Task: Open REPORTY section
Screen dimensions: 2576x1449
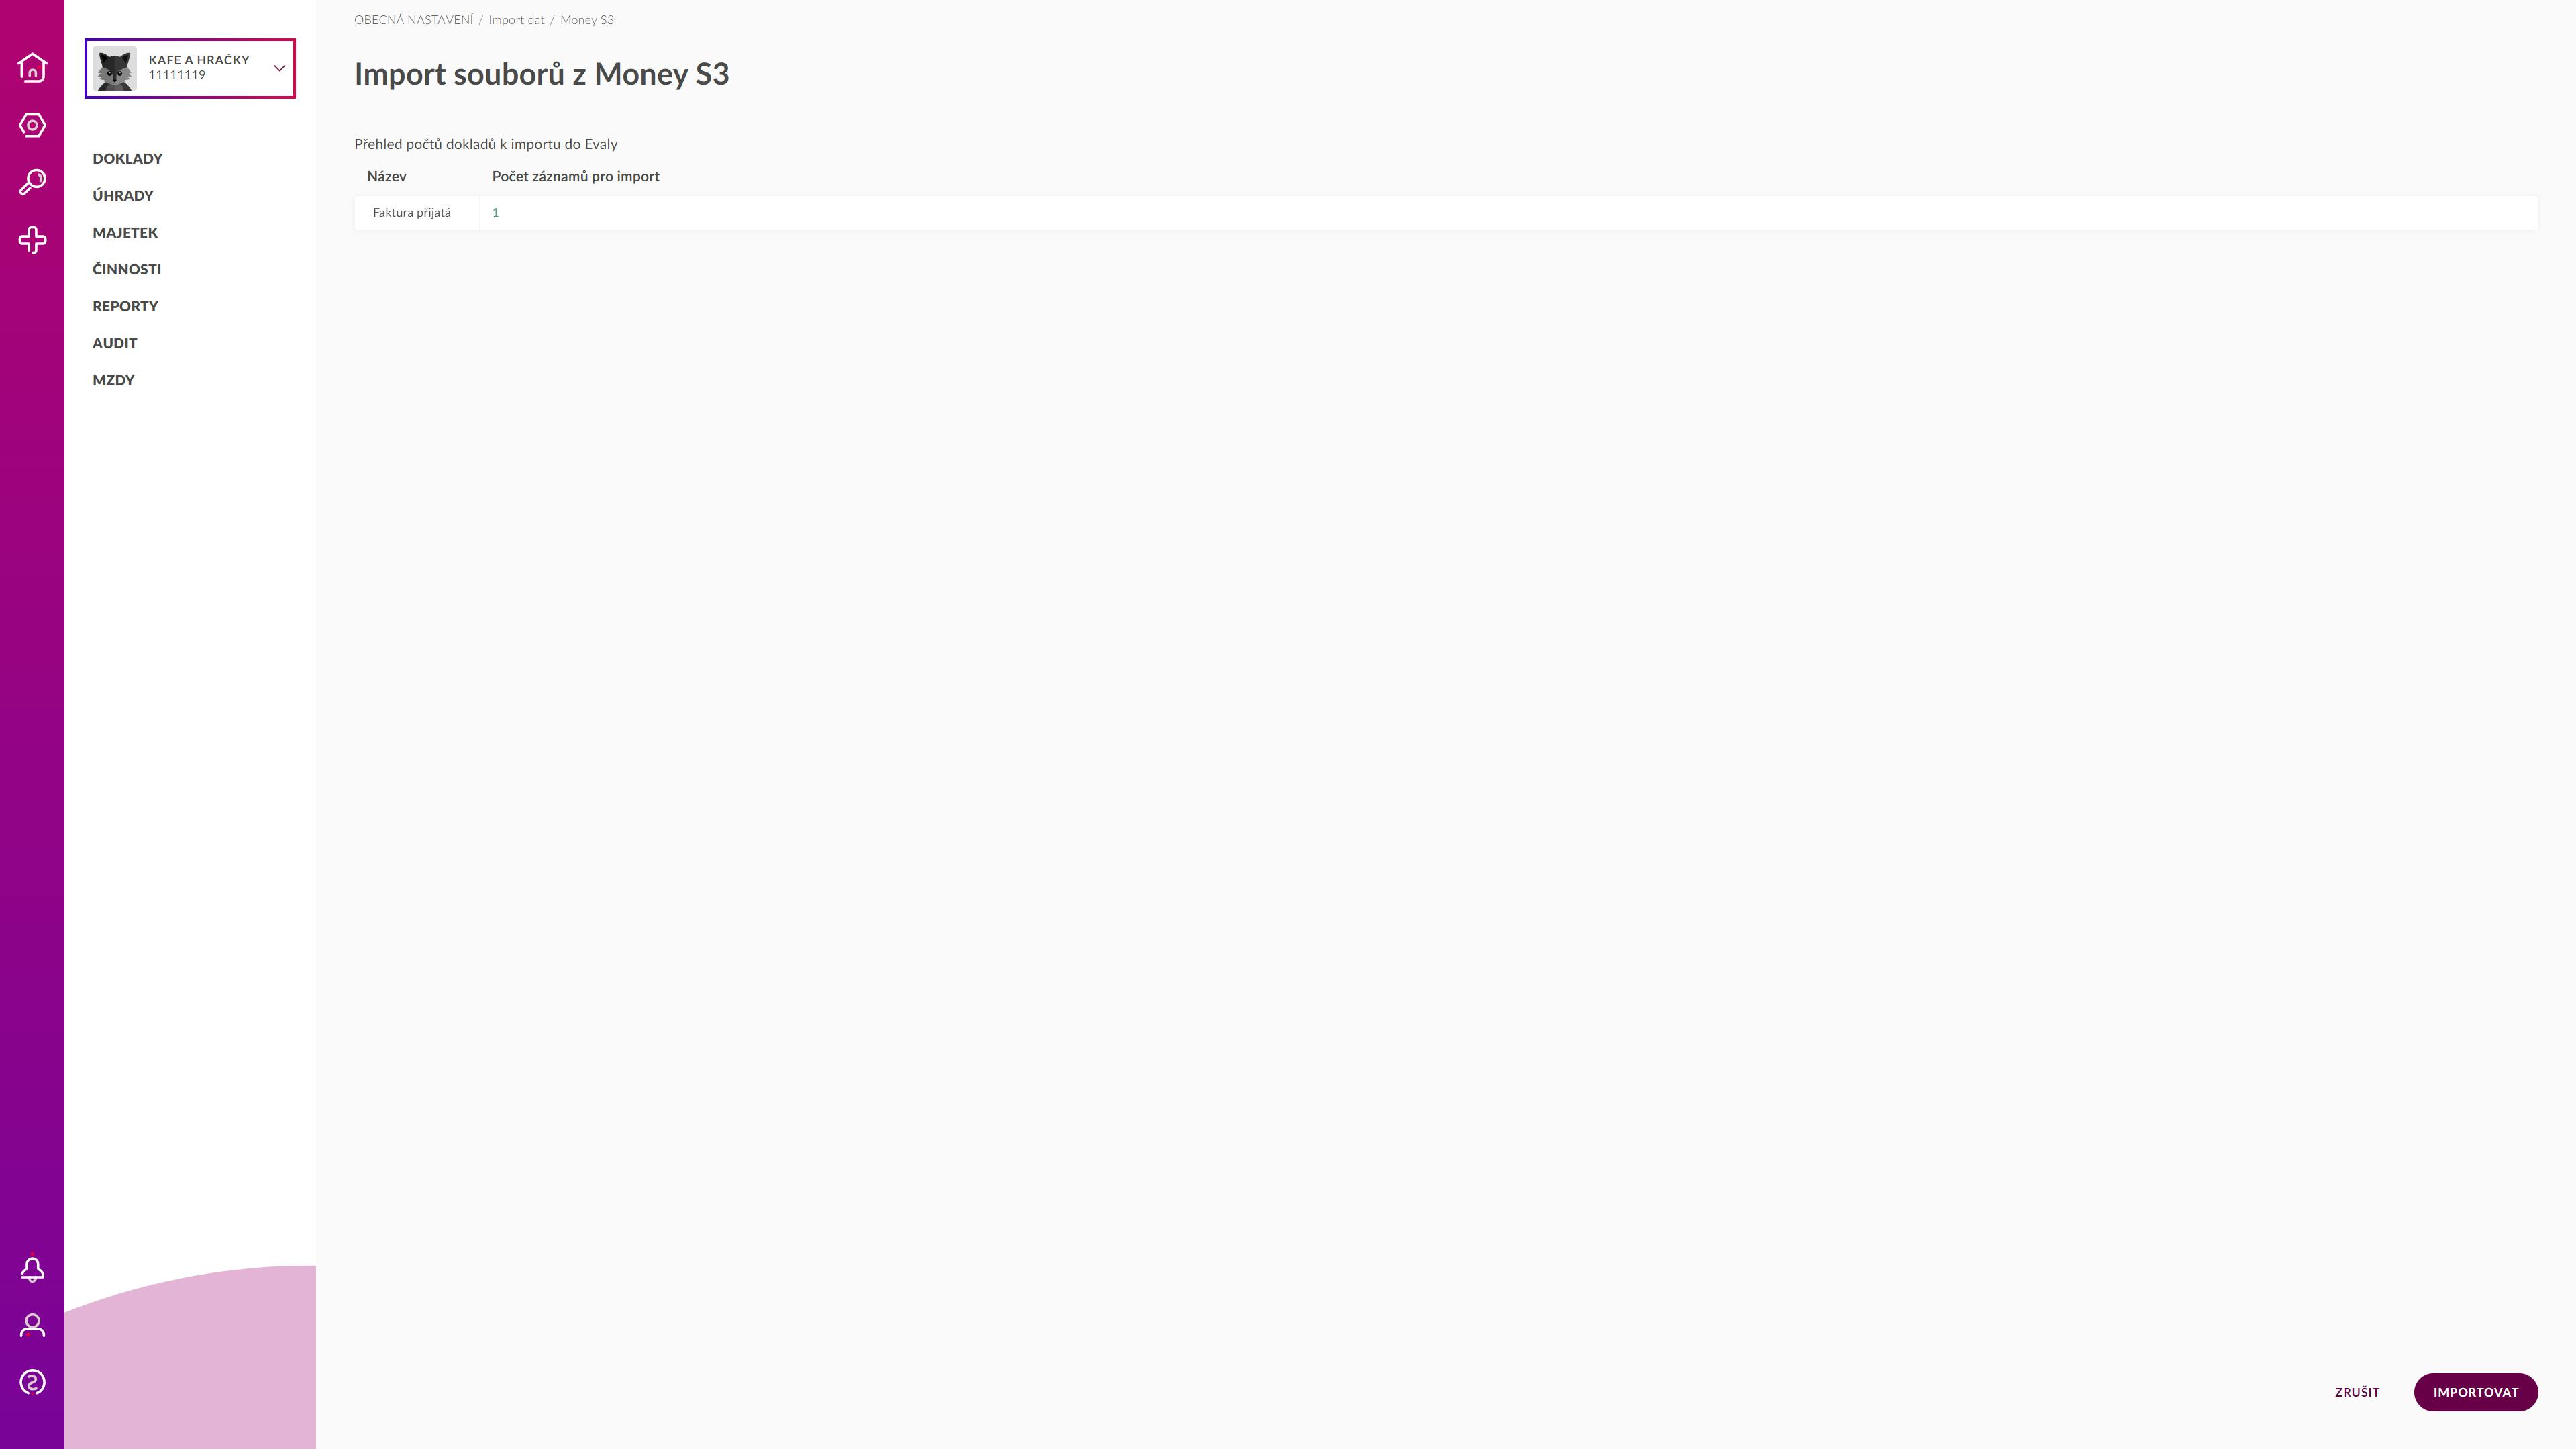Action: point(125,307)
